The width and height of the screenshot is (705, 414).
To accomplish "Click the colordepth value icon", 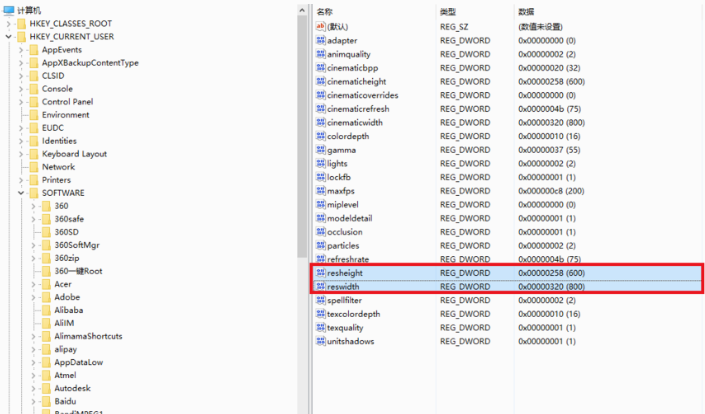I will click(321, 136).
